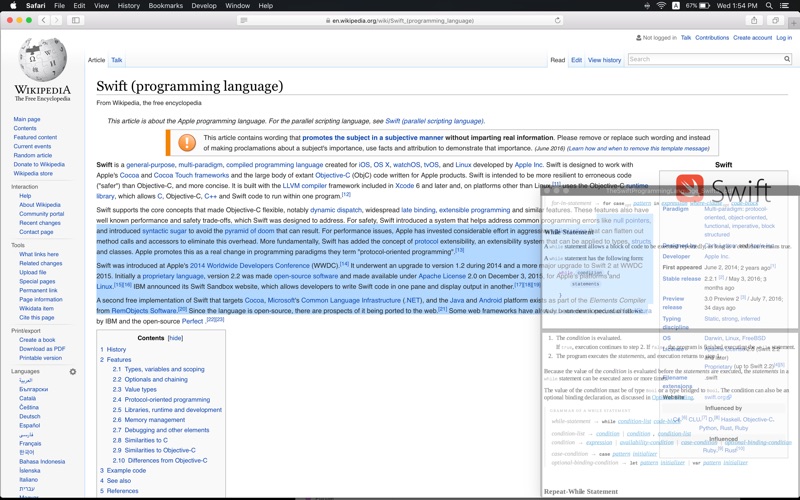
Task: Click the LLVM compiler link
Action: tap(305, 186)
